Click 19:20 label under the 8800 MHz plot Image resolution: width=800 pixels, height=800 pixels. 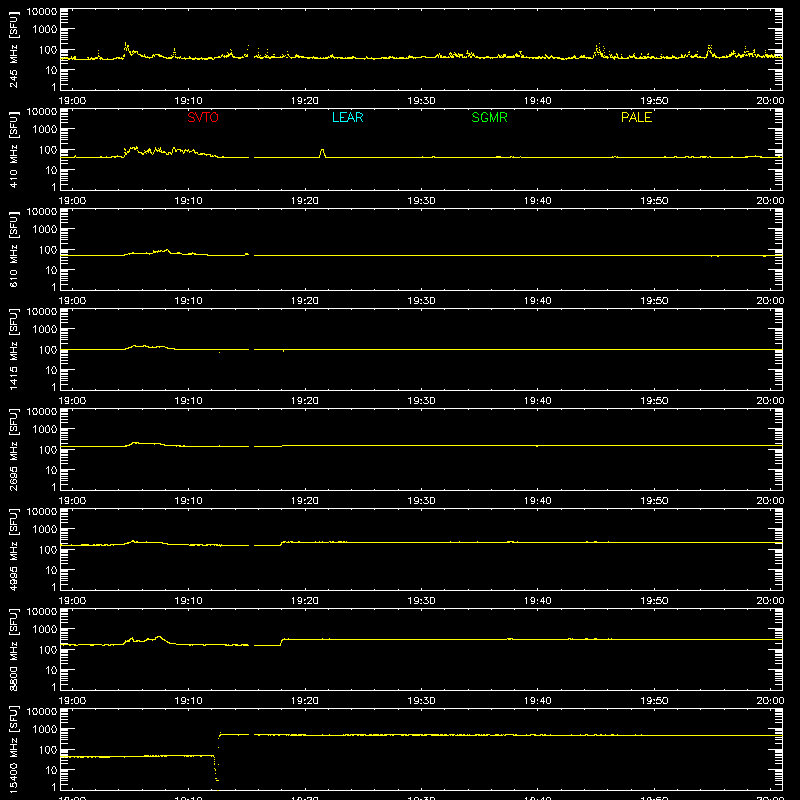(305, 701)
